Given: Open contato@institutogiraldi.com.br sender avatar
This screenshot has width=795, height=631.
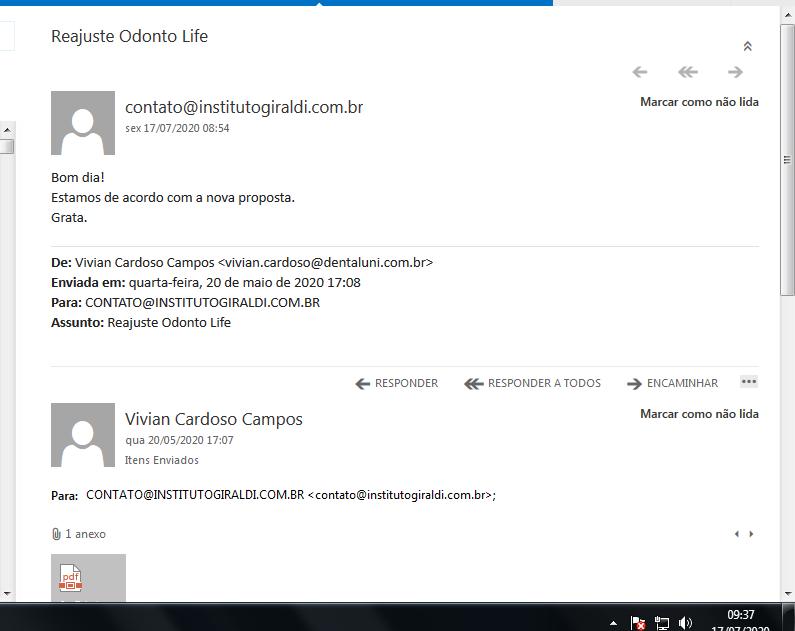Looking at the screenshot, I should pyautogui.click(x=83, y=123).
